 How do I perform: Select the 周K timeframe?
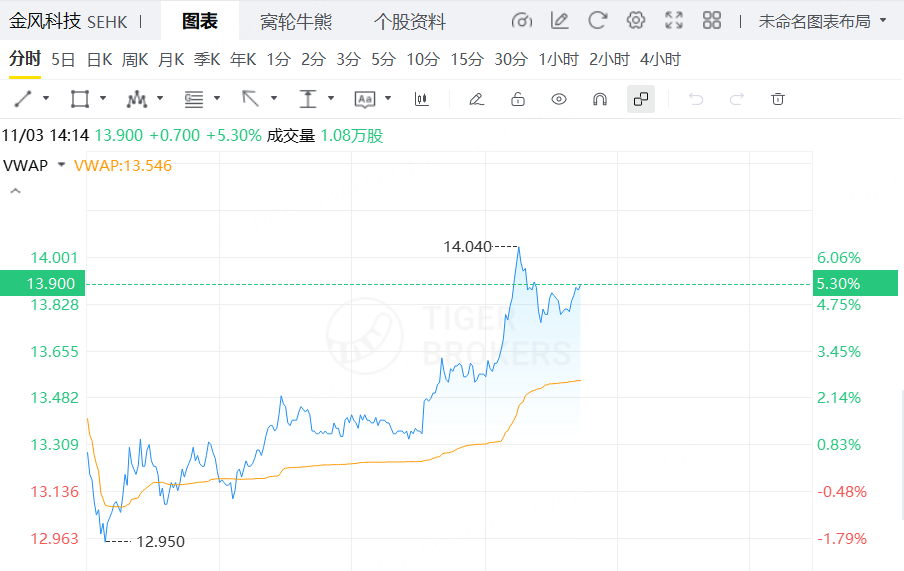(x=135, y=59)
